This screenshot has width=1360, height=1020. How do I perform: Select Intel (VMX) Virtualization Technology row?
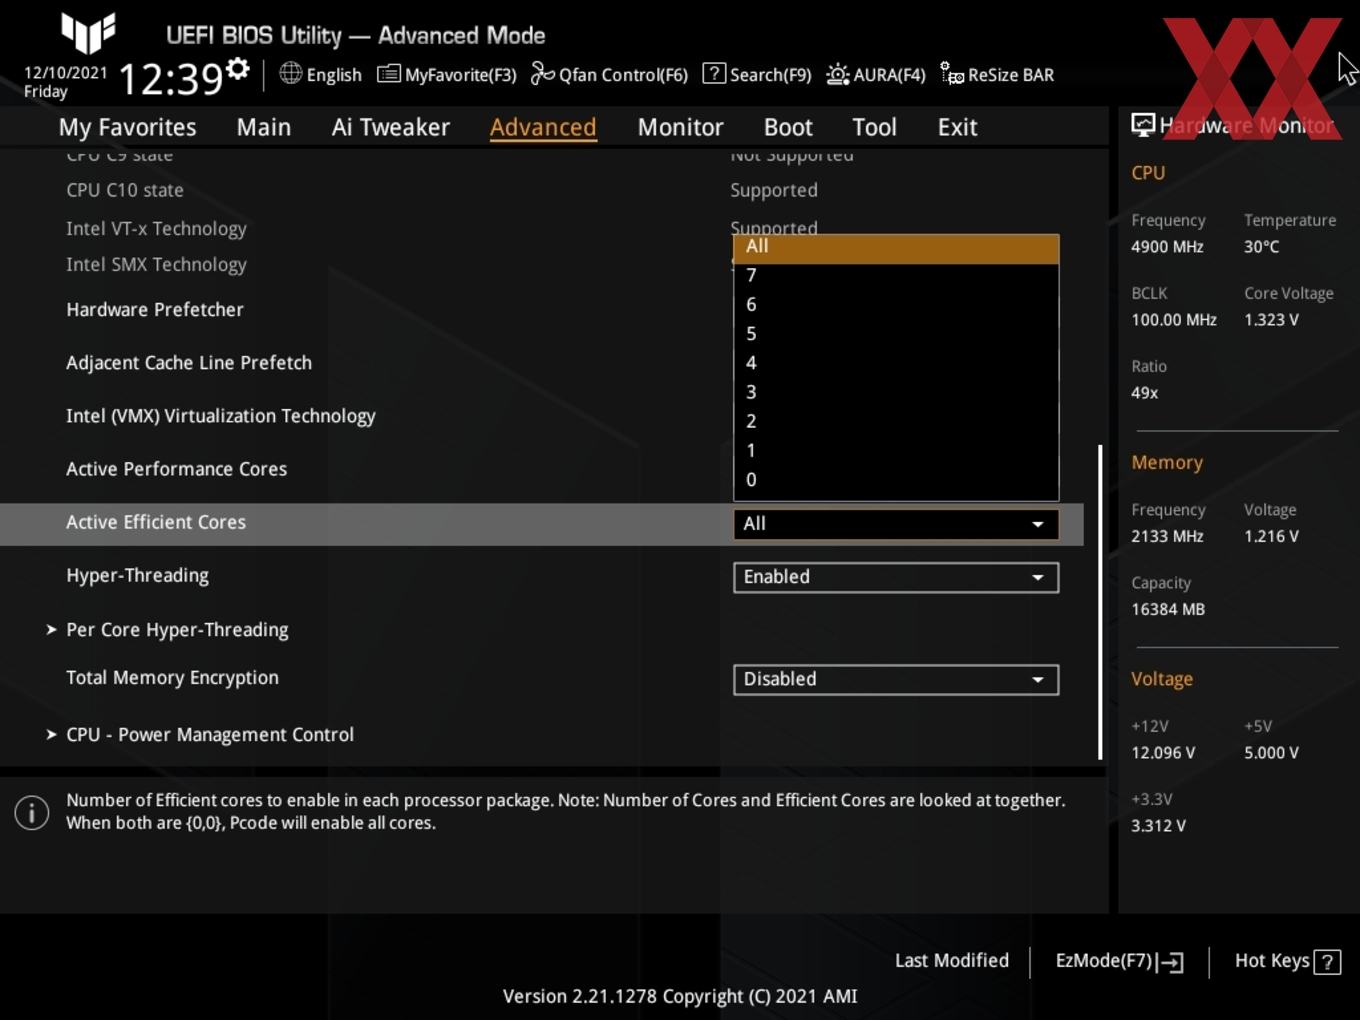click(221, 415)
